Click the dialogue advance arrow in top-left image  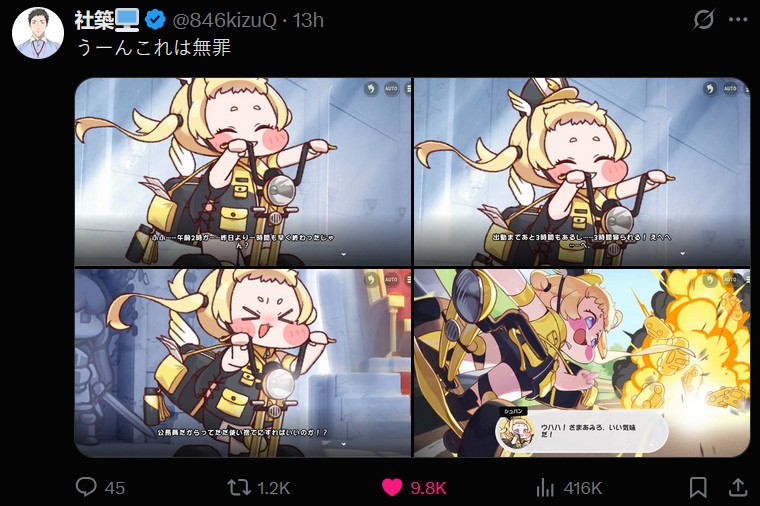[x=344, y=253]
